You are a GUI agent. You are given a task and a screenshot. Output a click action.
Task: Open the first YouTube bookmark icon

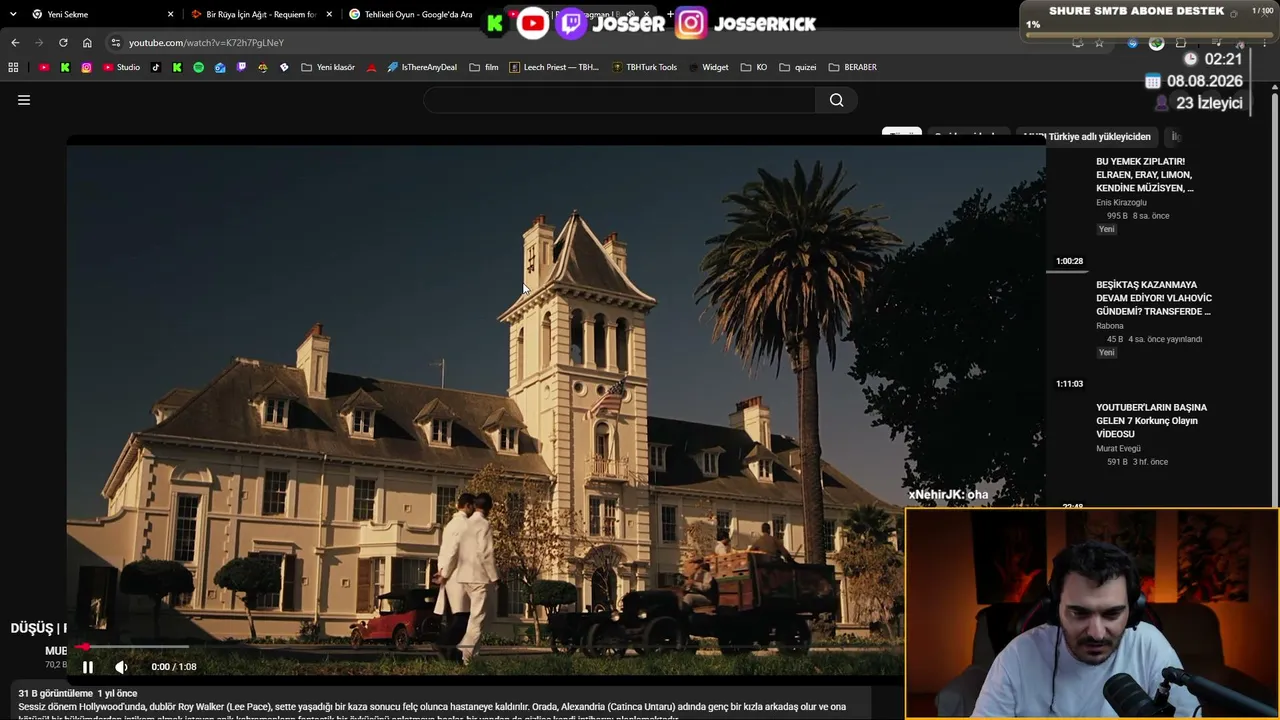click(44, 67)
